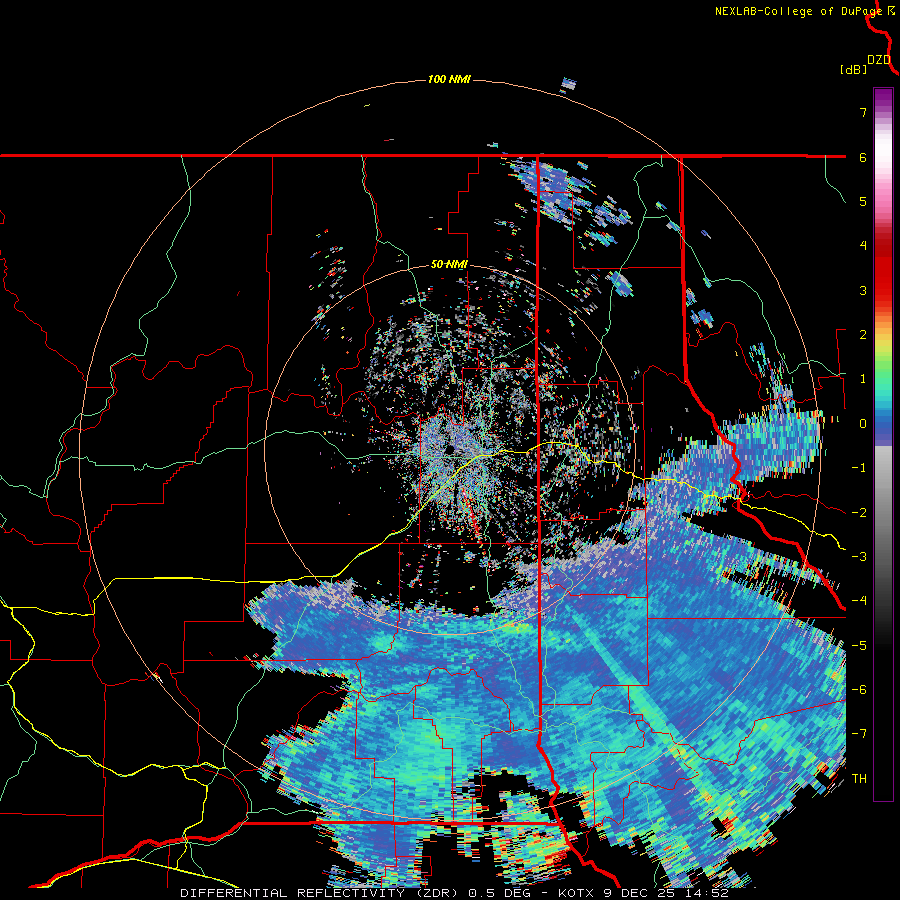Click the 5 dB value on color scale
Image resolution: width=900 pixels, height=900 pixels.
(863, 201)
